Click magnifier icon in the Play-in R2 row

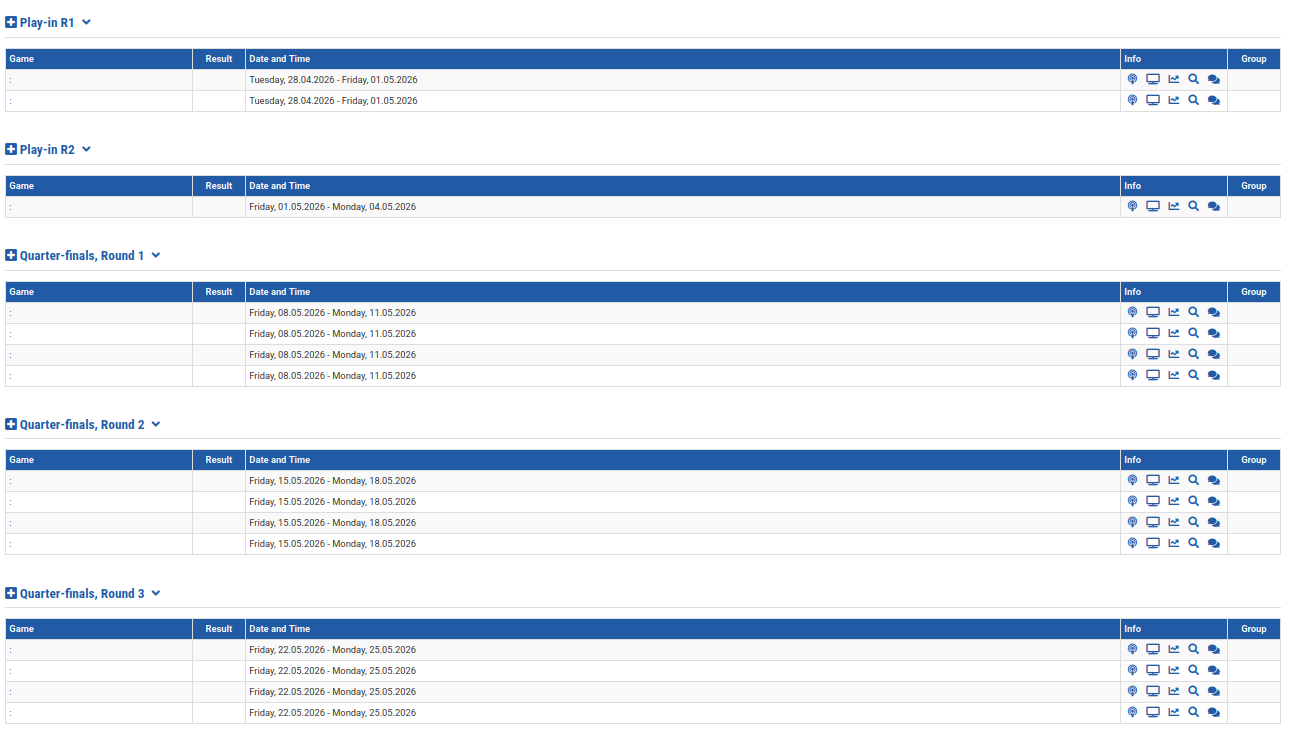click(1193, 207)
